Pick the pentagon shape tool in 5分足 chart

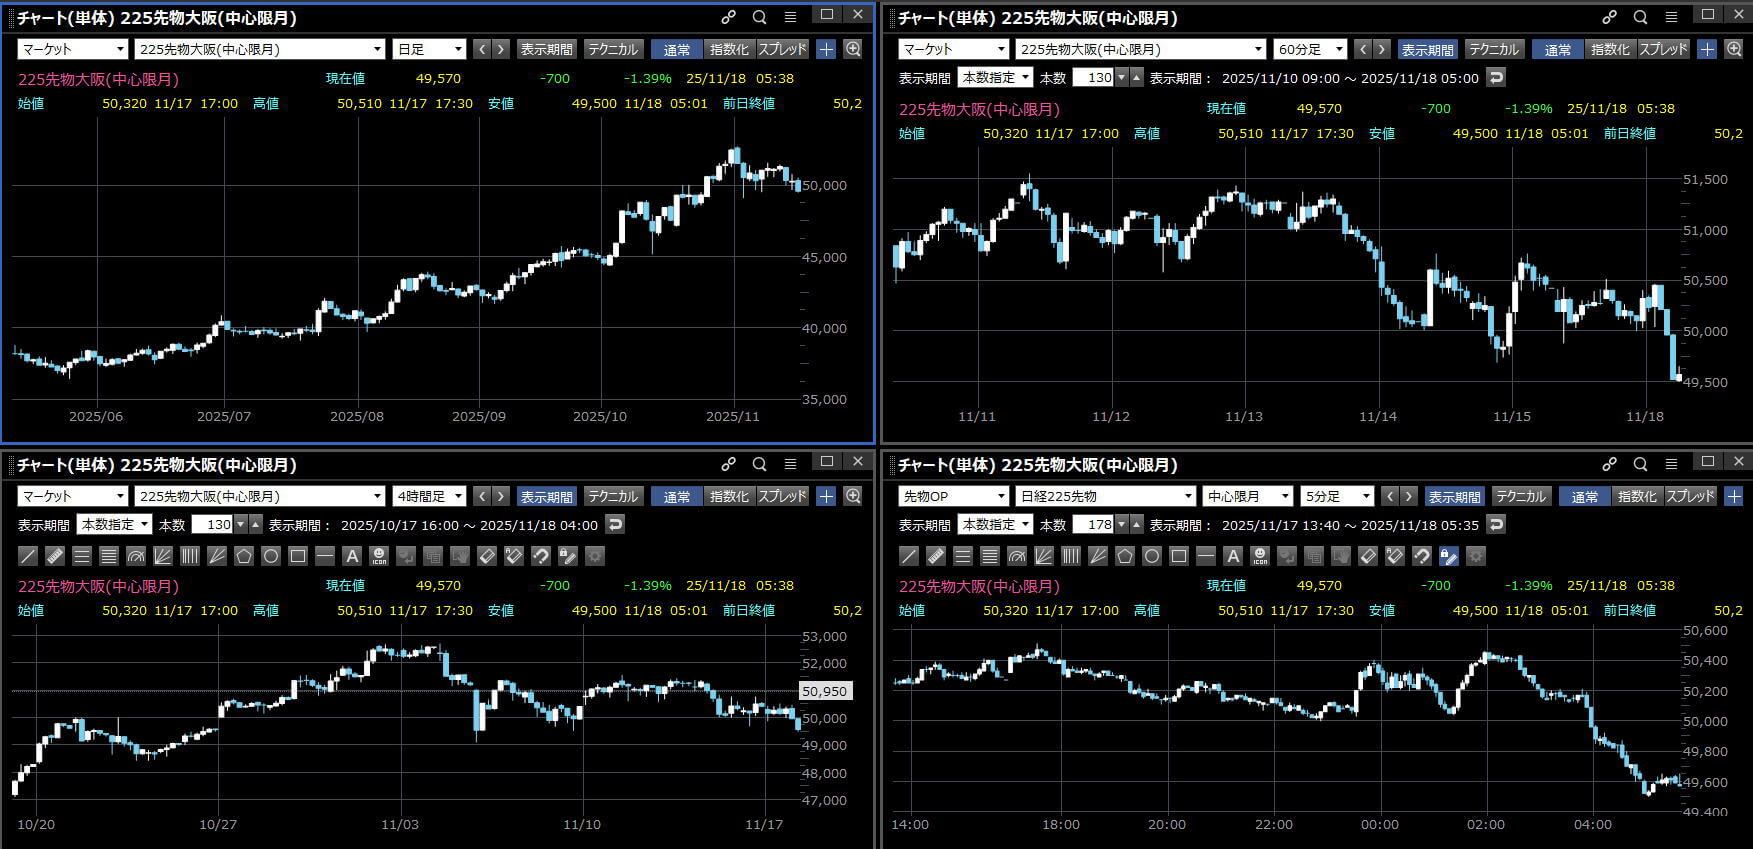pos(1125,556)
